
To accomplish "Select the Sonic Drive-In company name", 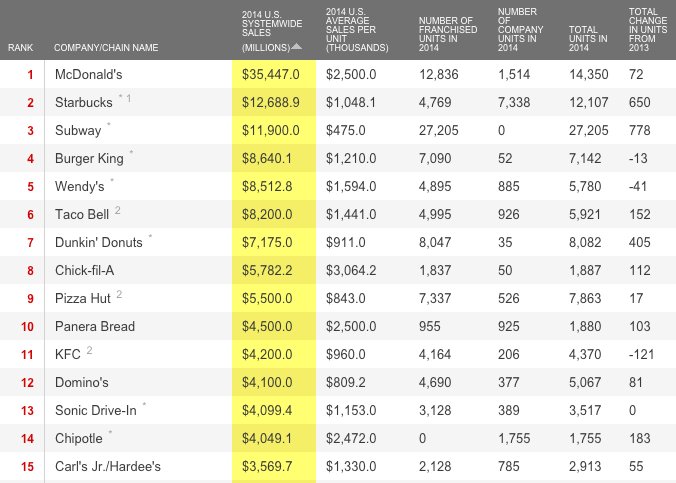I will (96, 411).
